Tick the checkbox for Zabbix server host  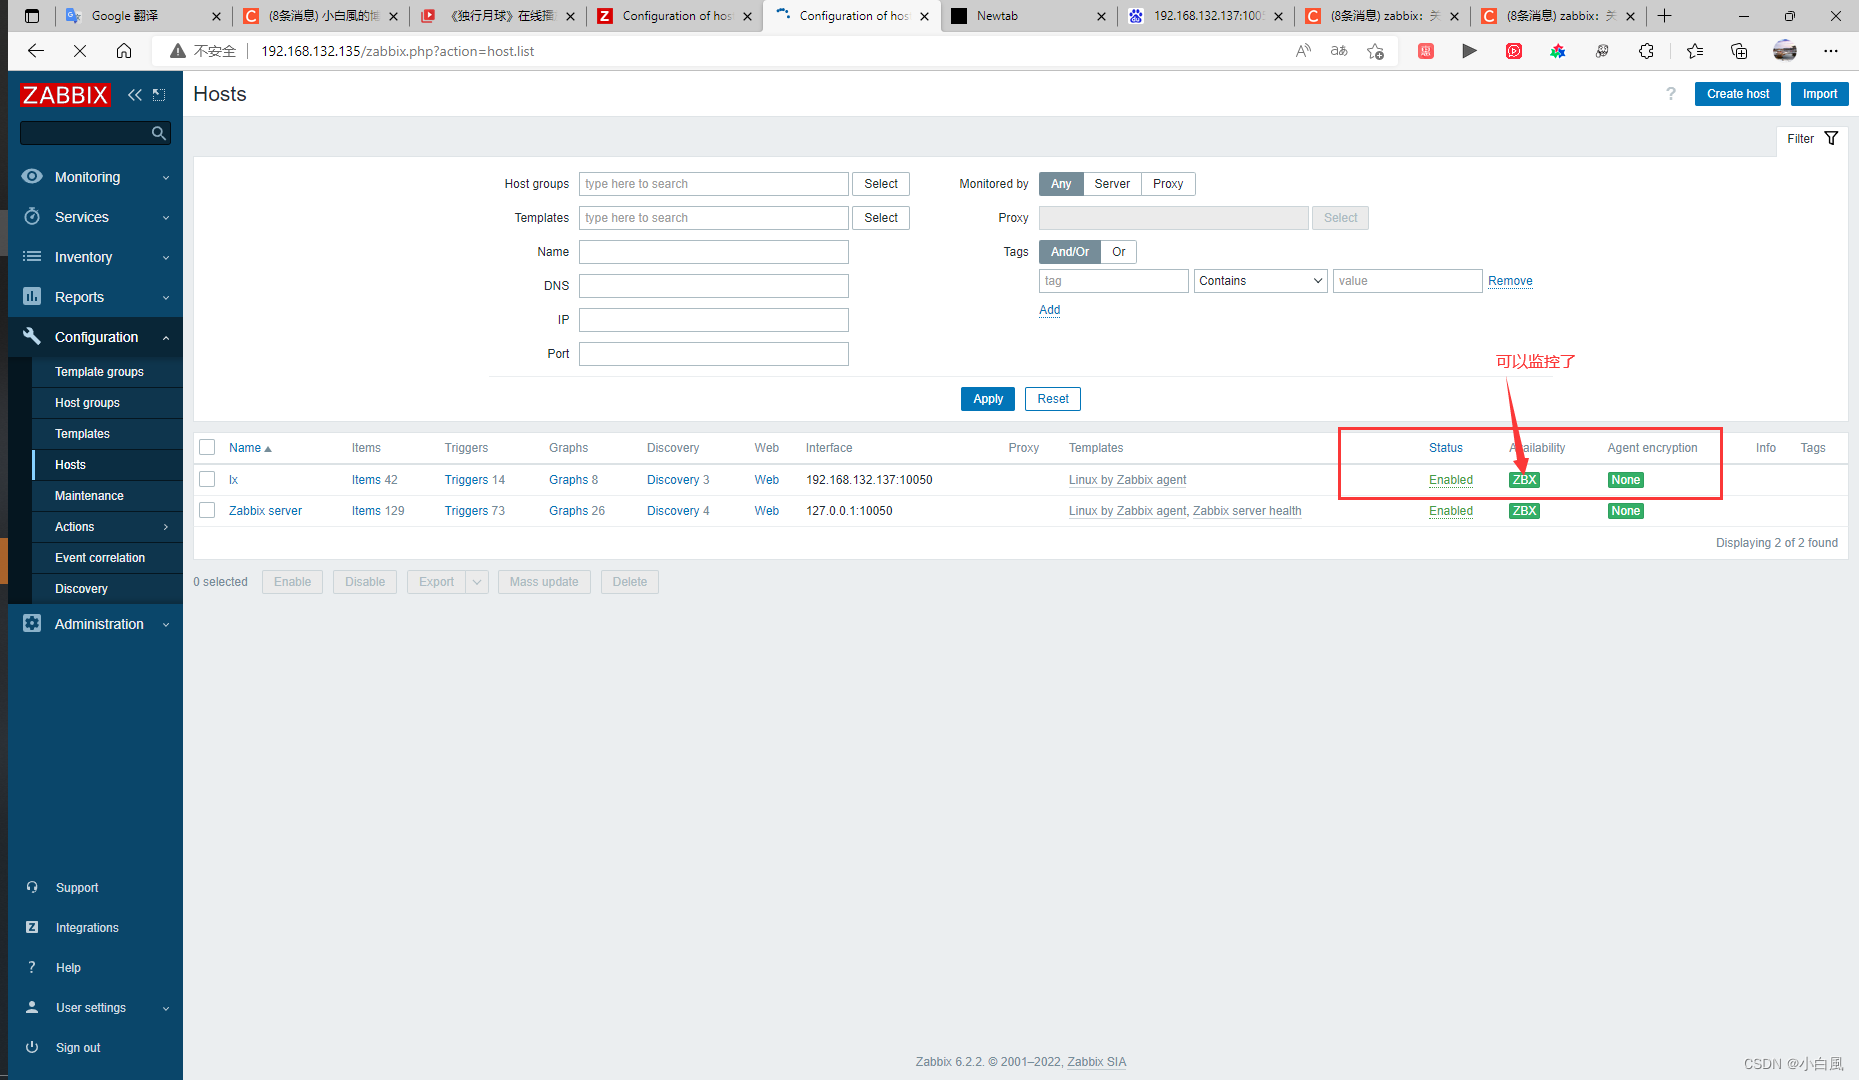click(x=207, y=510)
